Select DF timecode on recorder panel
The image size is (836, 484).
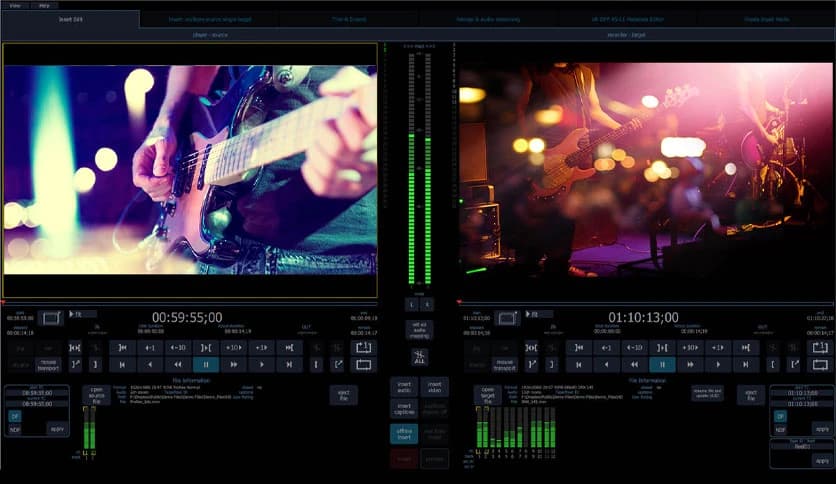tap(780, 416)
